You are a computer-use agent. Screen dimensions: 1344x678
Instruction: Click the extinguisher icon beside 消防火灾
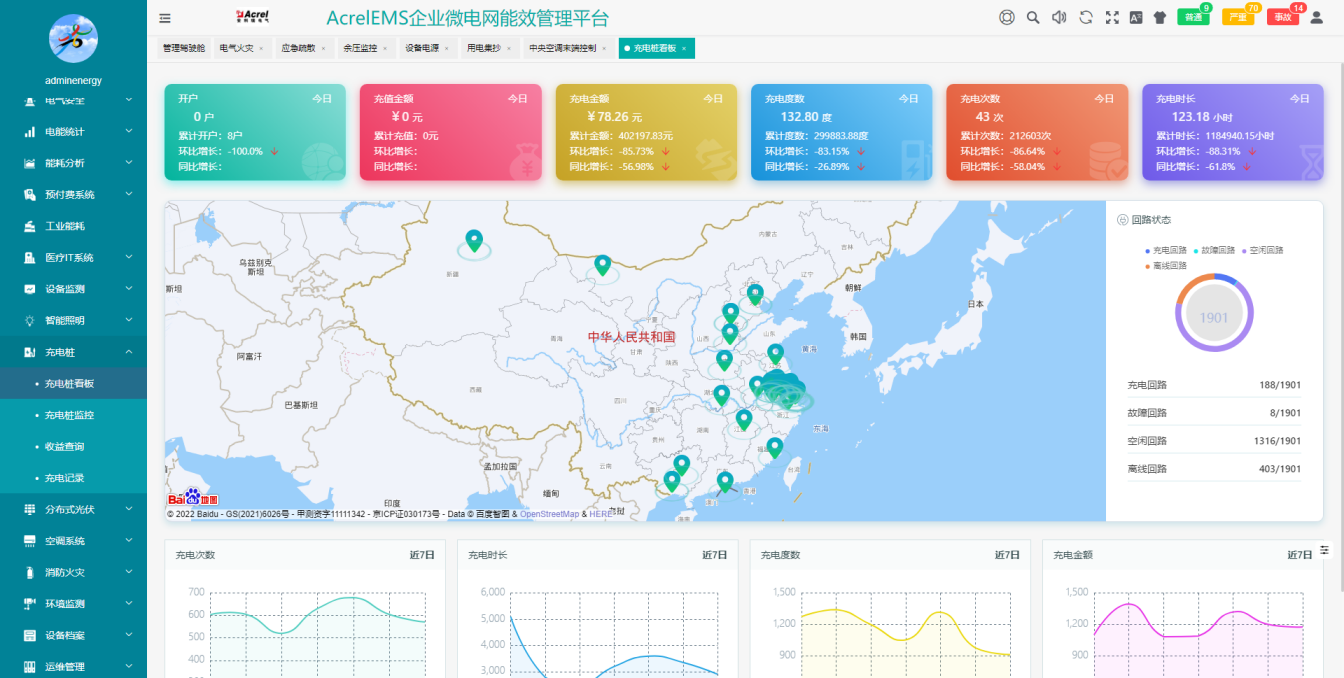pos(29,572)
